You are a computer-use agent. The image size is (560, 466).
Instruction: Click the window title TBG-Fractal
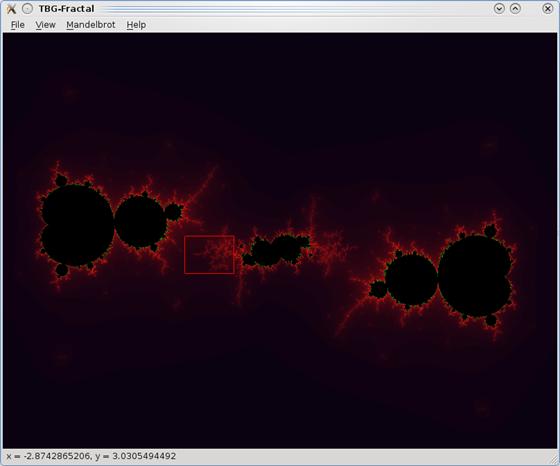pyautogui.click(x=66, y=9)
